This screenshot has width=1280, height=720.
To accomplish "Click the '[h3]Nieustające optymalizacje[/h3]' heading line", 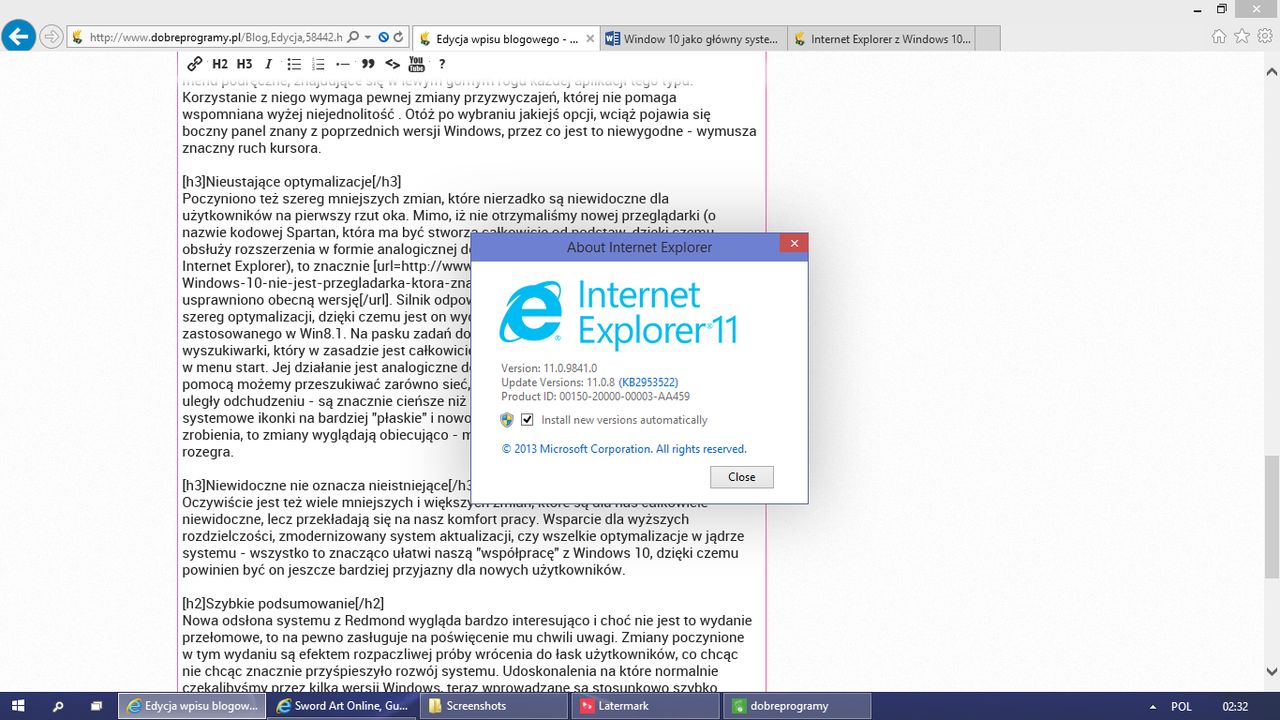I will 292,181.
